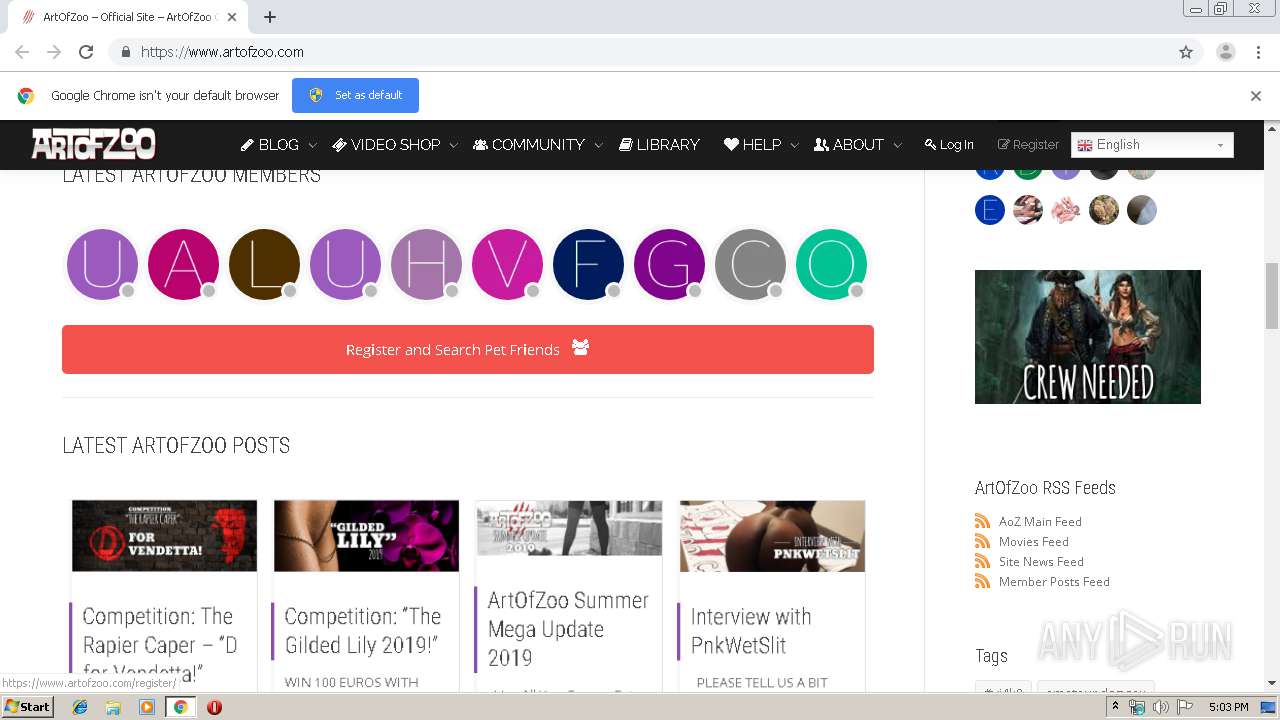Open the HELP menu

[x=752, y=145]
